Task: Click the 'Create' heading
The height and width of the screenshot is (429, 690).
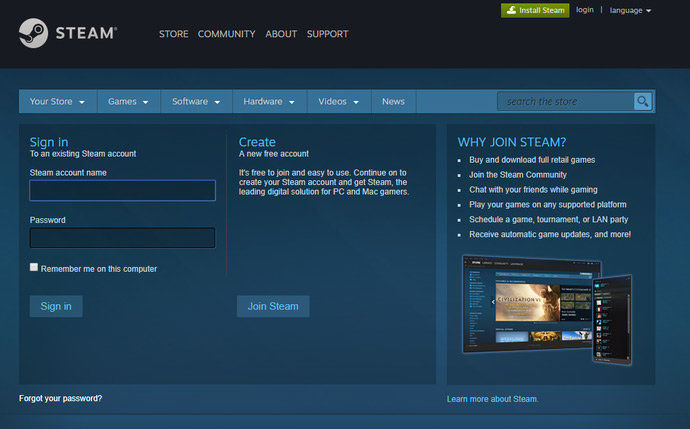Action: pyautogui.click(x=257, y=142)
